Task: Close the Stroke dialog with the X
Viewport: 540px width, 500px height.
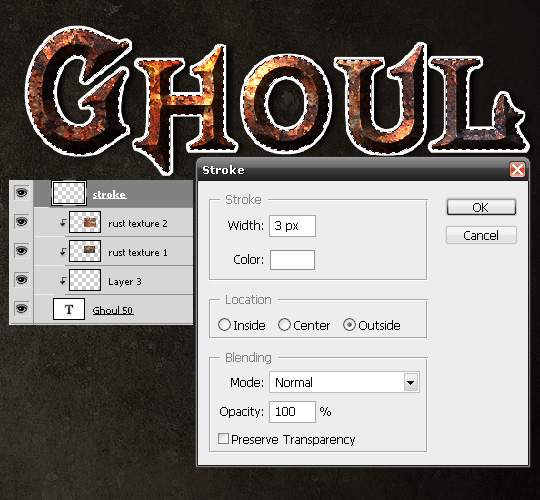Action: click(517, 170)
